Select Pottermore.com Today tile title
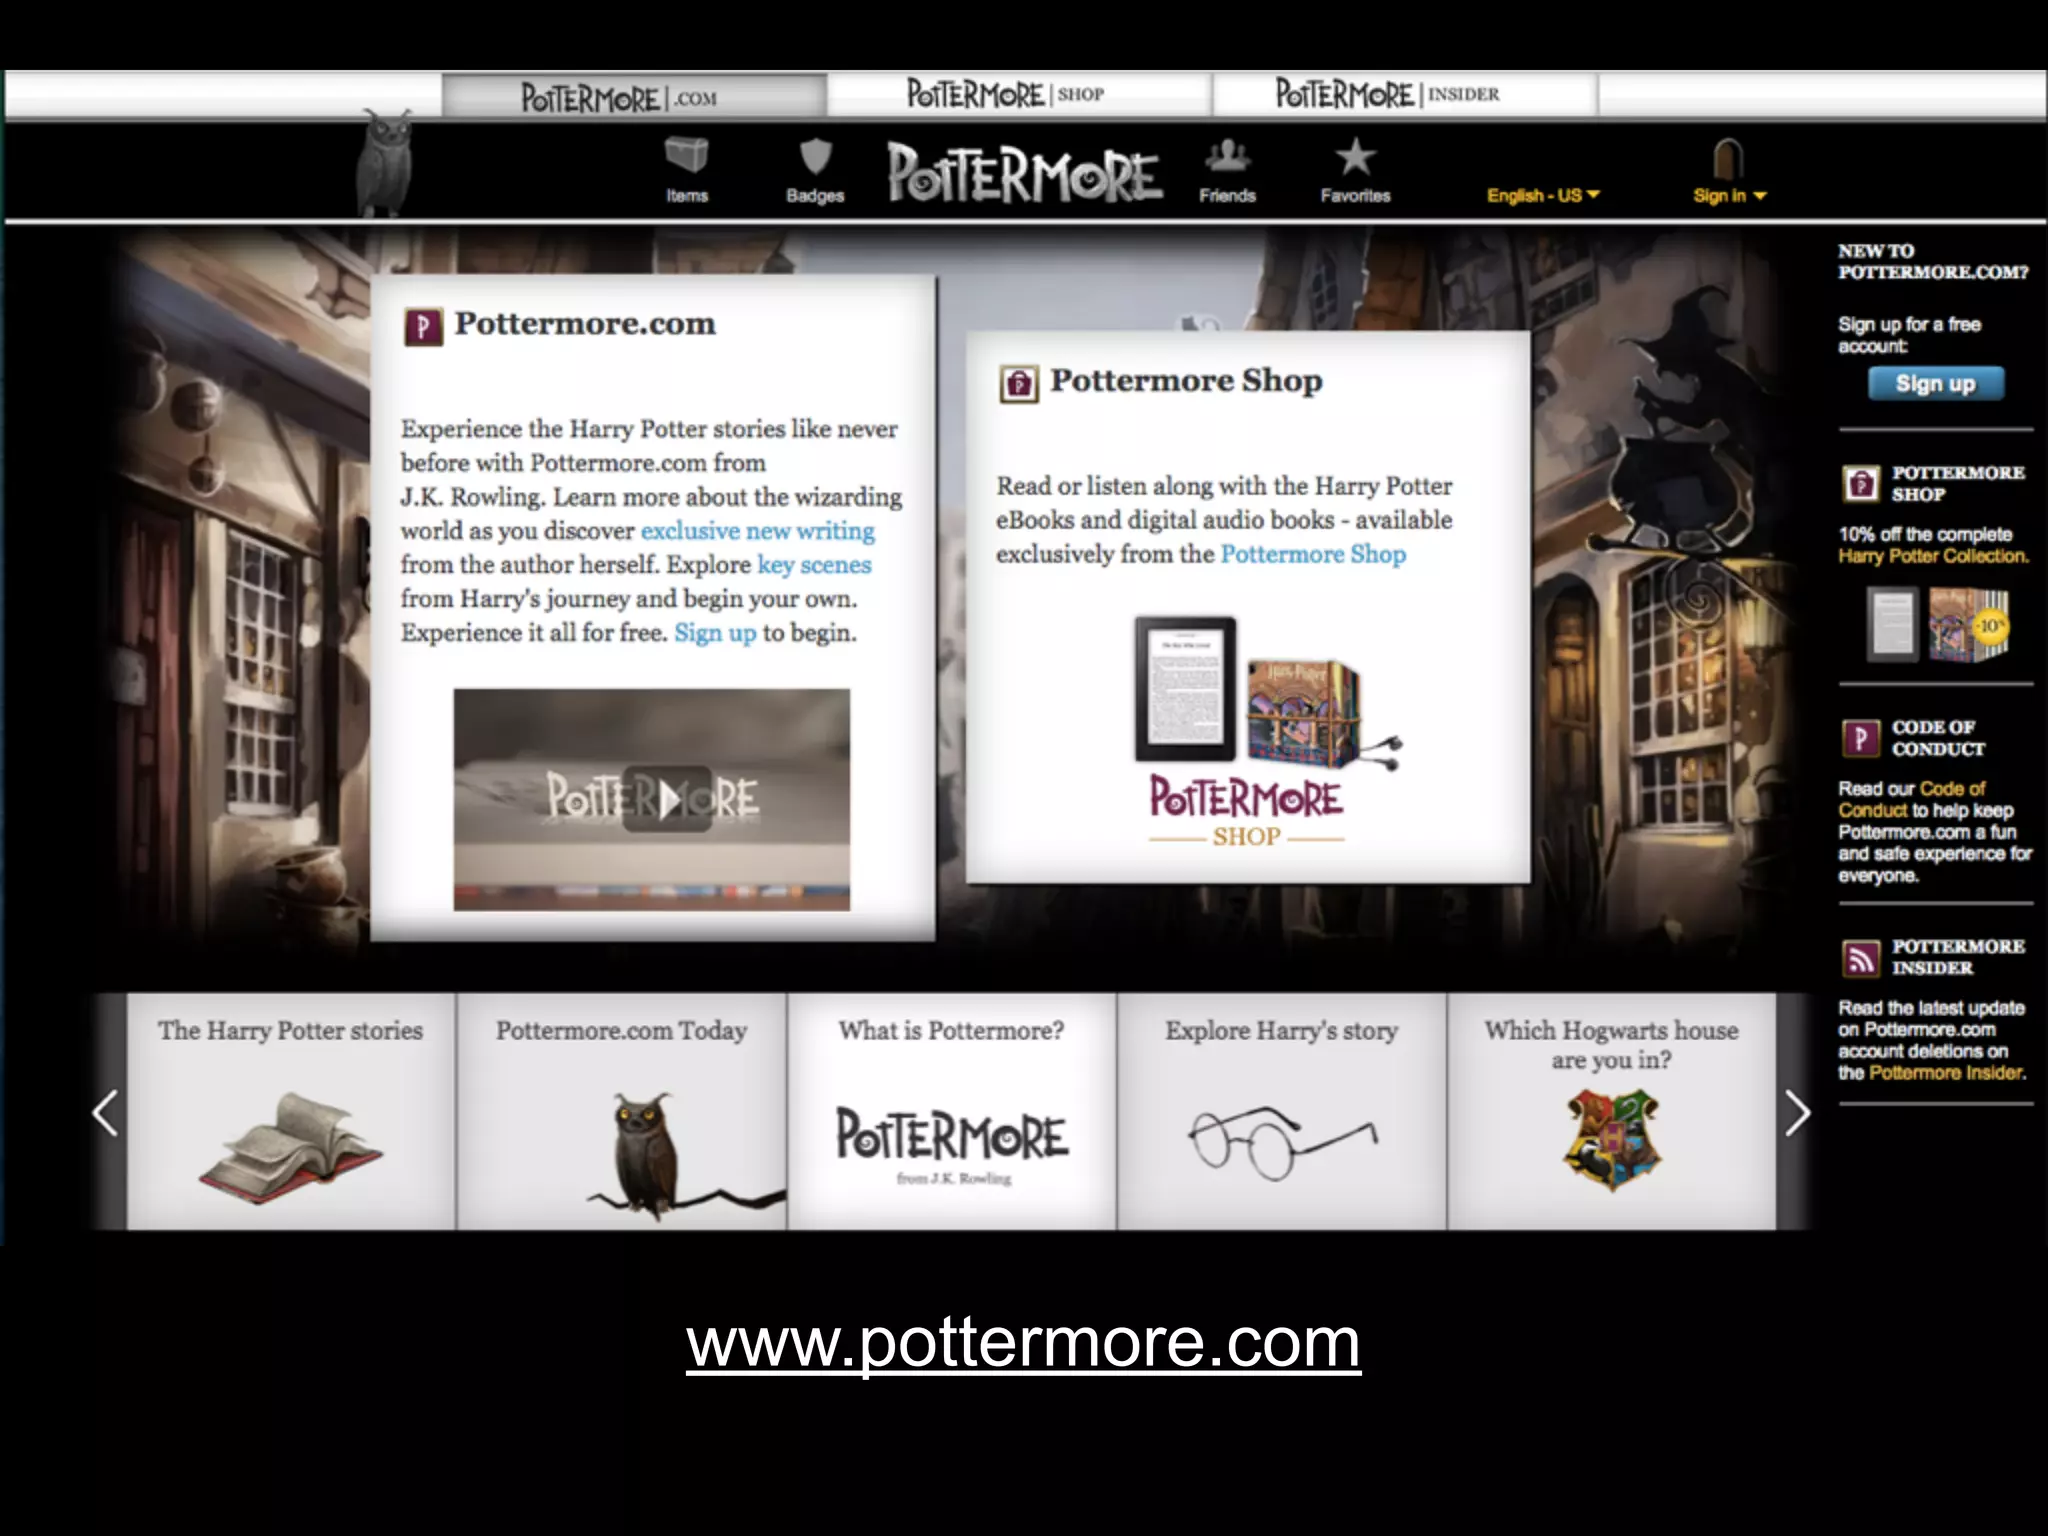The height and width of the screenshot is (1536, 2048). click(621, 1030)
